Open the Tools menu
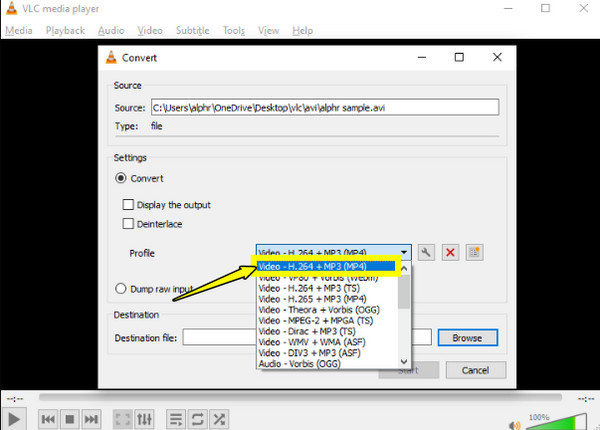This screenshot has width=600, height=430. click(x=234, y=30)
